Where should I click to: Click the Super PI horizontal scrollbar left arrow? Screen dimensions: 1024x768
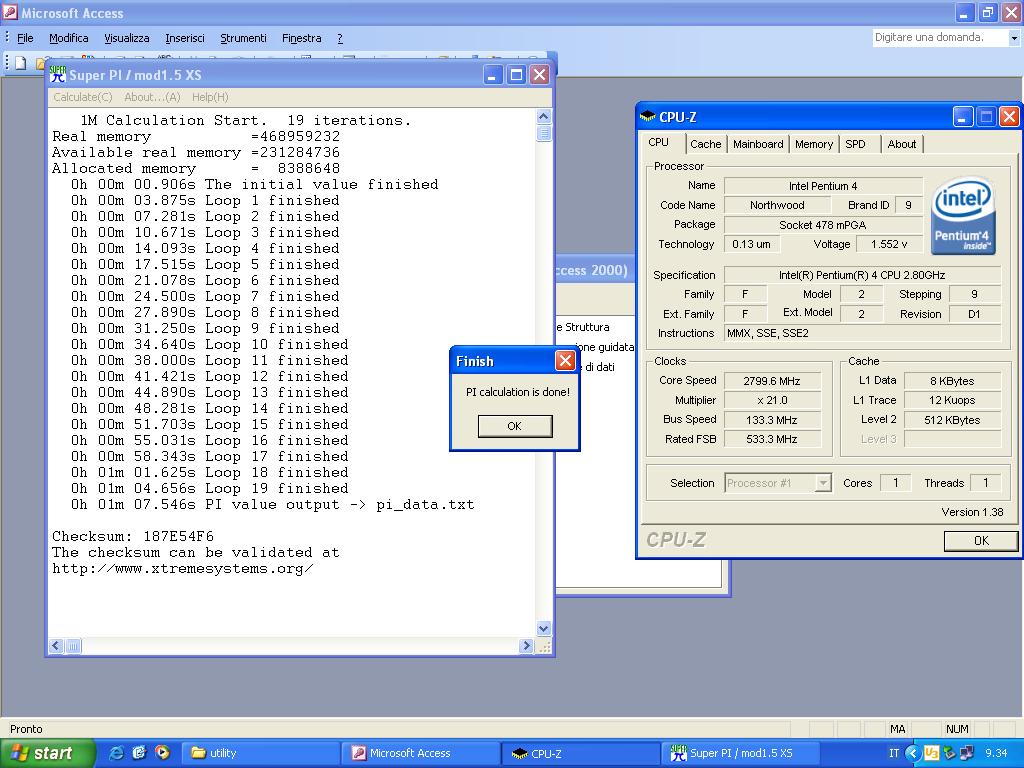[x=56, y=646]
